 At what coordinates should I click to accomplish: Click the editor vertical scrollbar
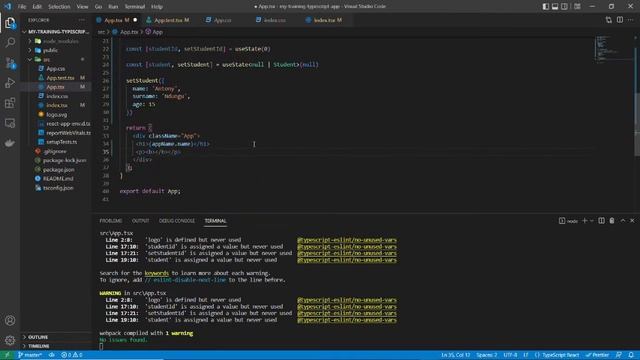[x=637, y=124]
